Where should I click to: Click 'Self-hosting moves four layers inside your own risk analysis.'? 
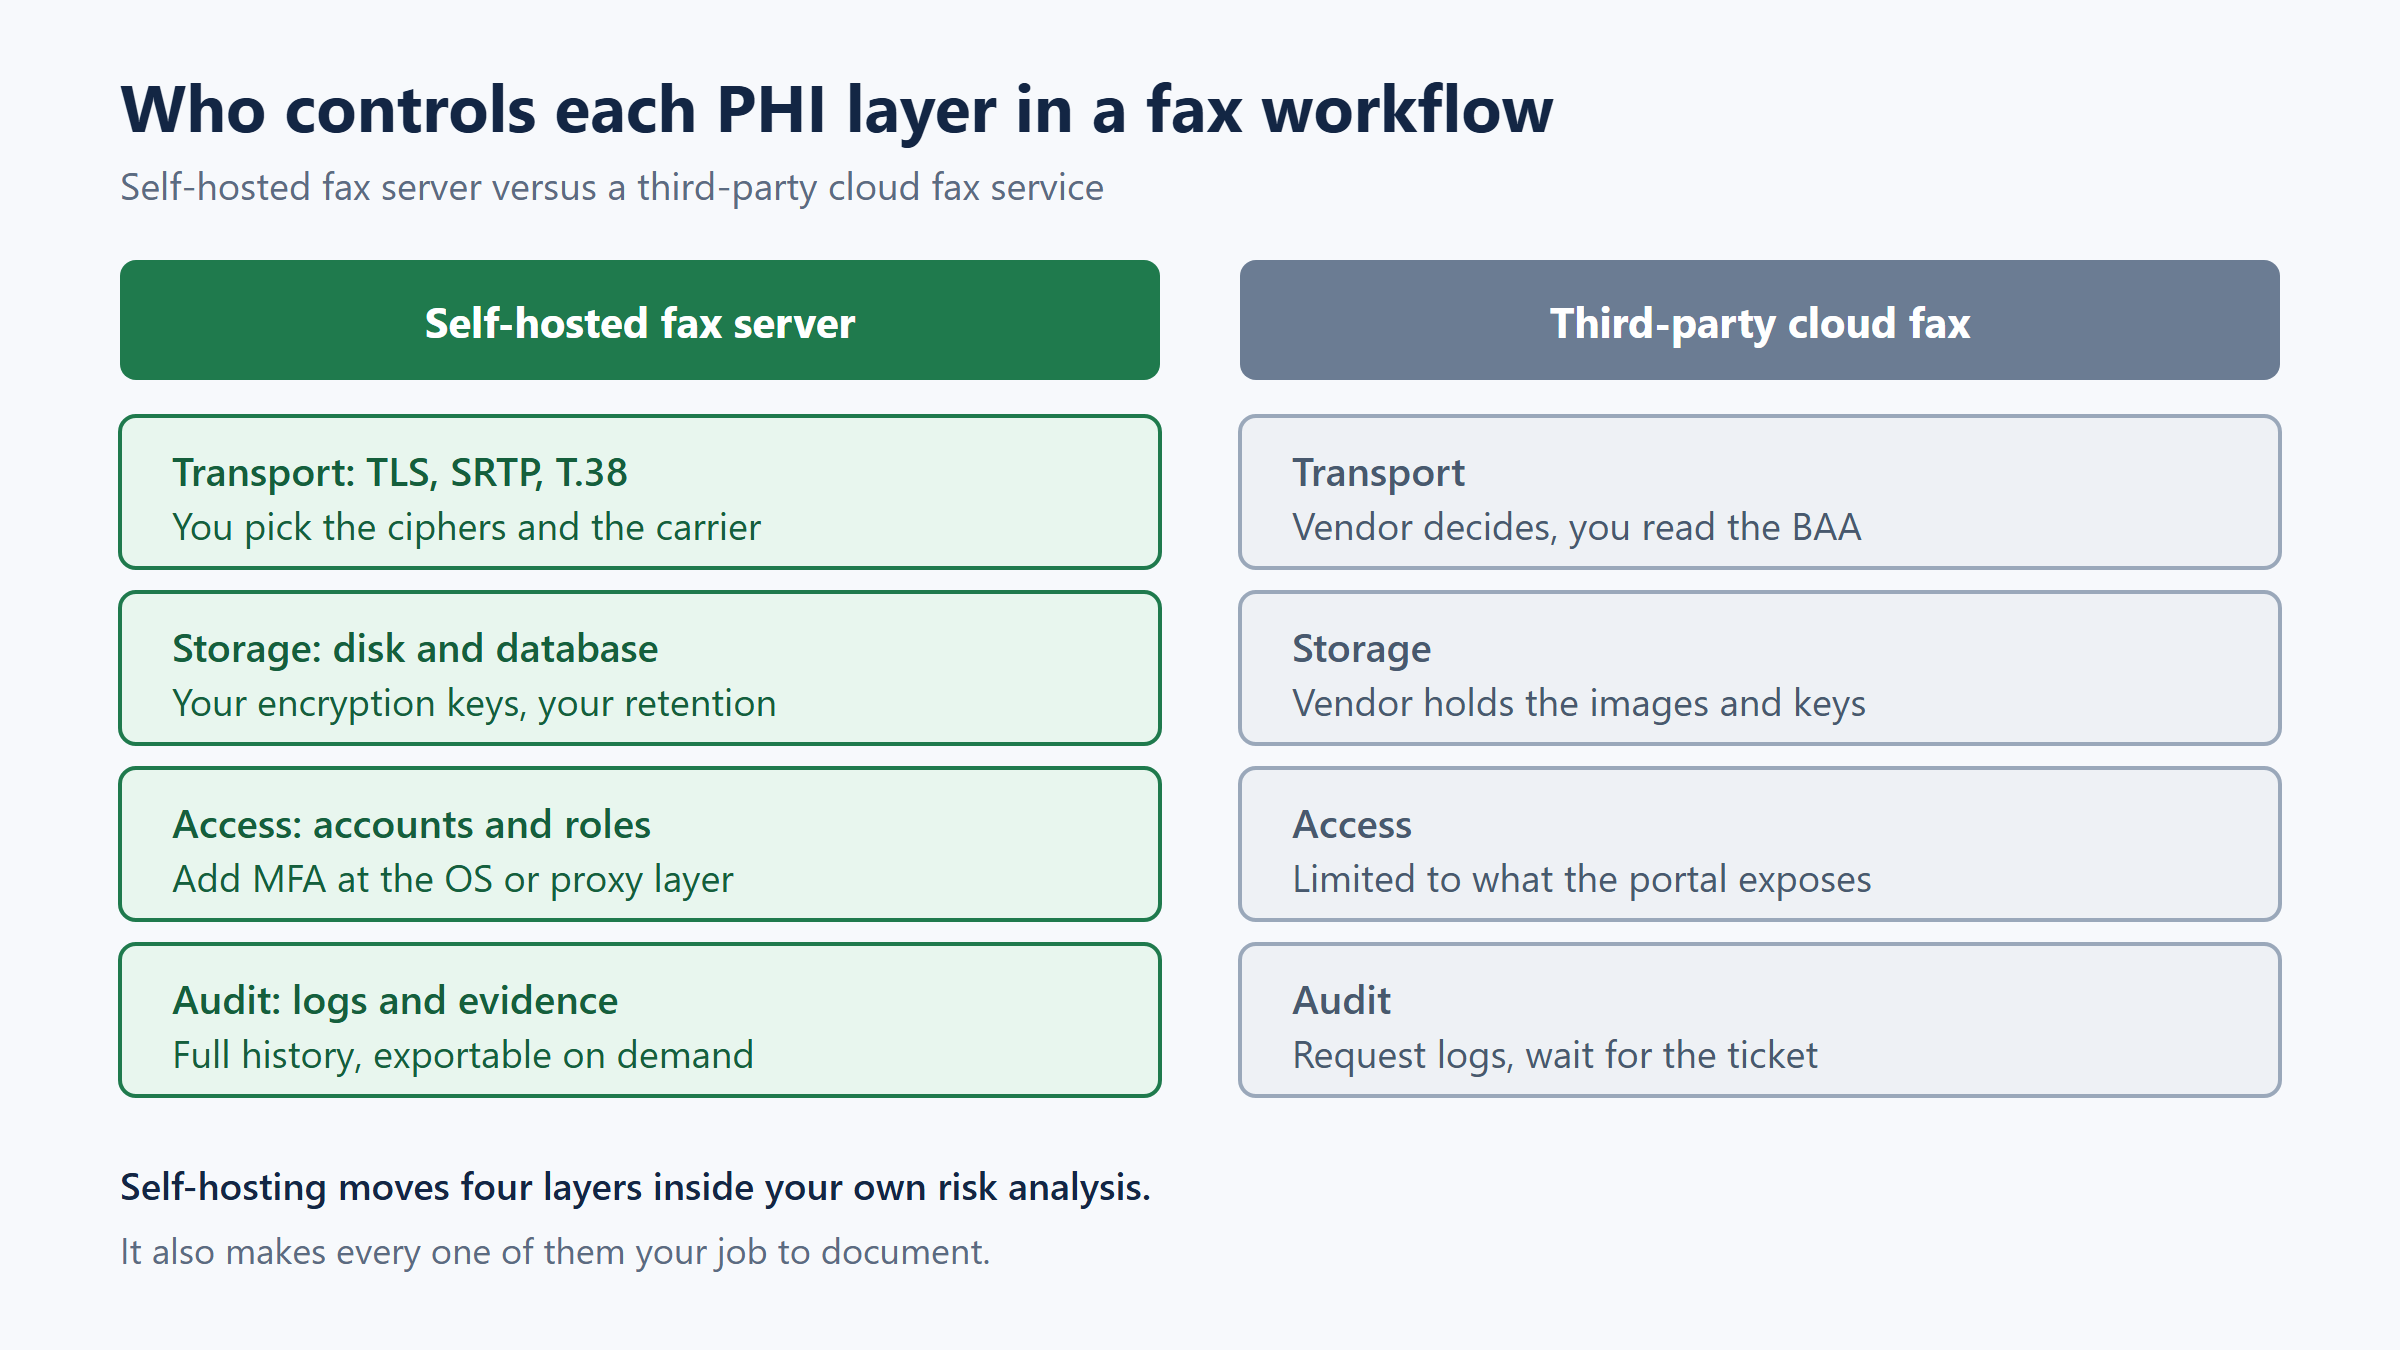pos(636,1188)
